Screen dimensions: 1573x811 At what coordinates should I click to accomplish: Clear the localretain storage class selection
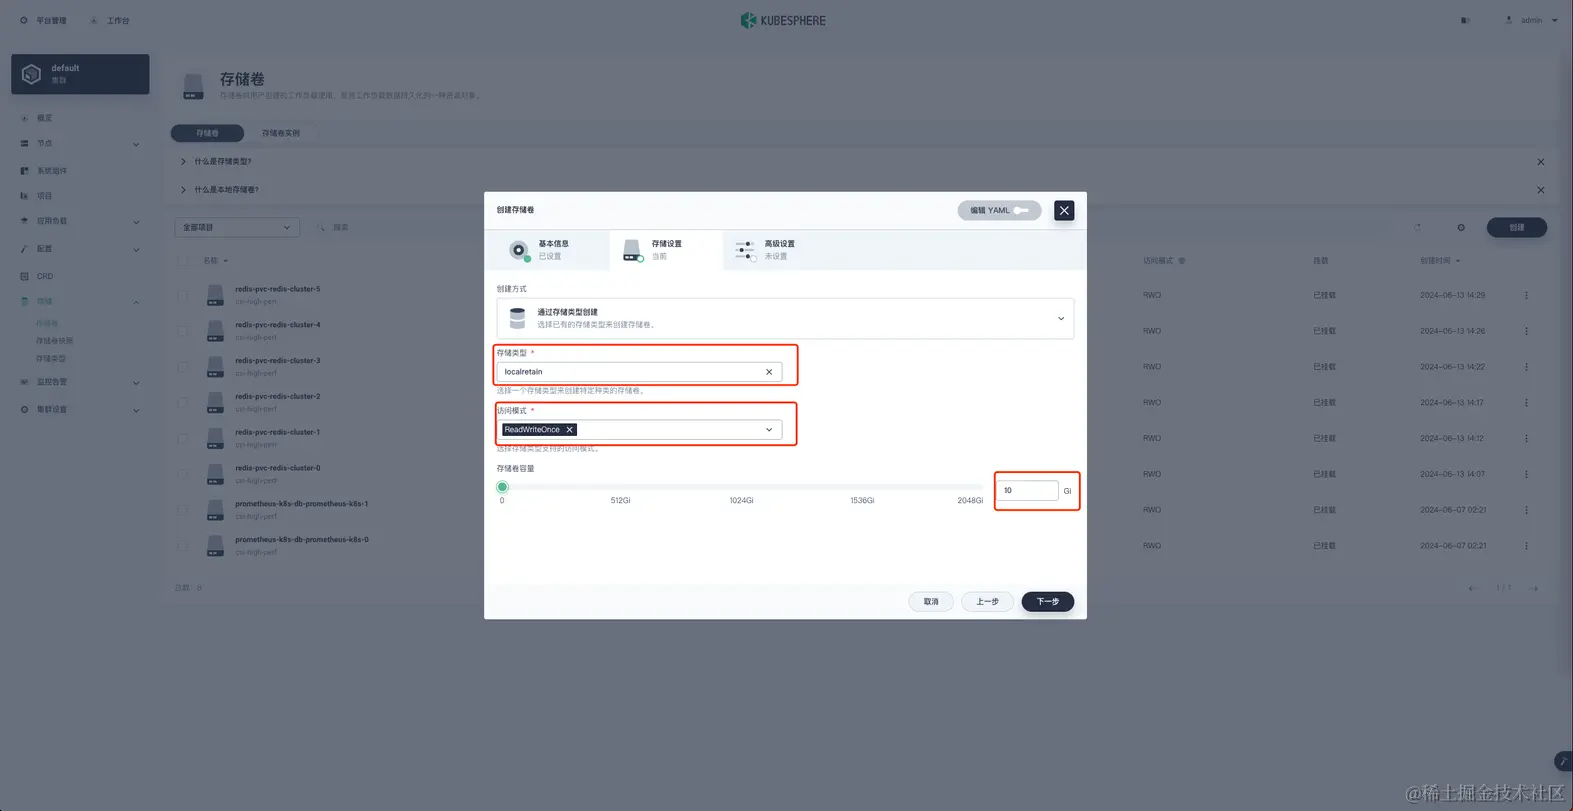769,372
